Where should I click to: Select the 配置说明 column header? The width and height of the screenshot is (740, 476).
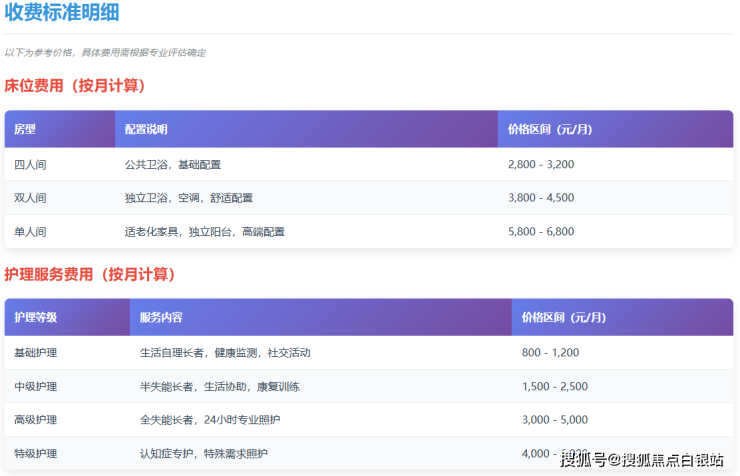pos(146,130)
